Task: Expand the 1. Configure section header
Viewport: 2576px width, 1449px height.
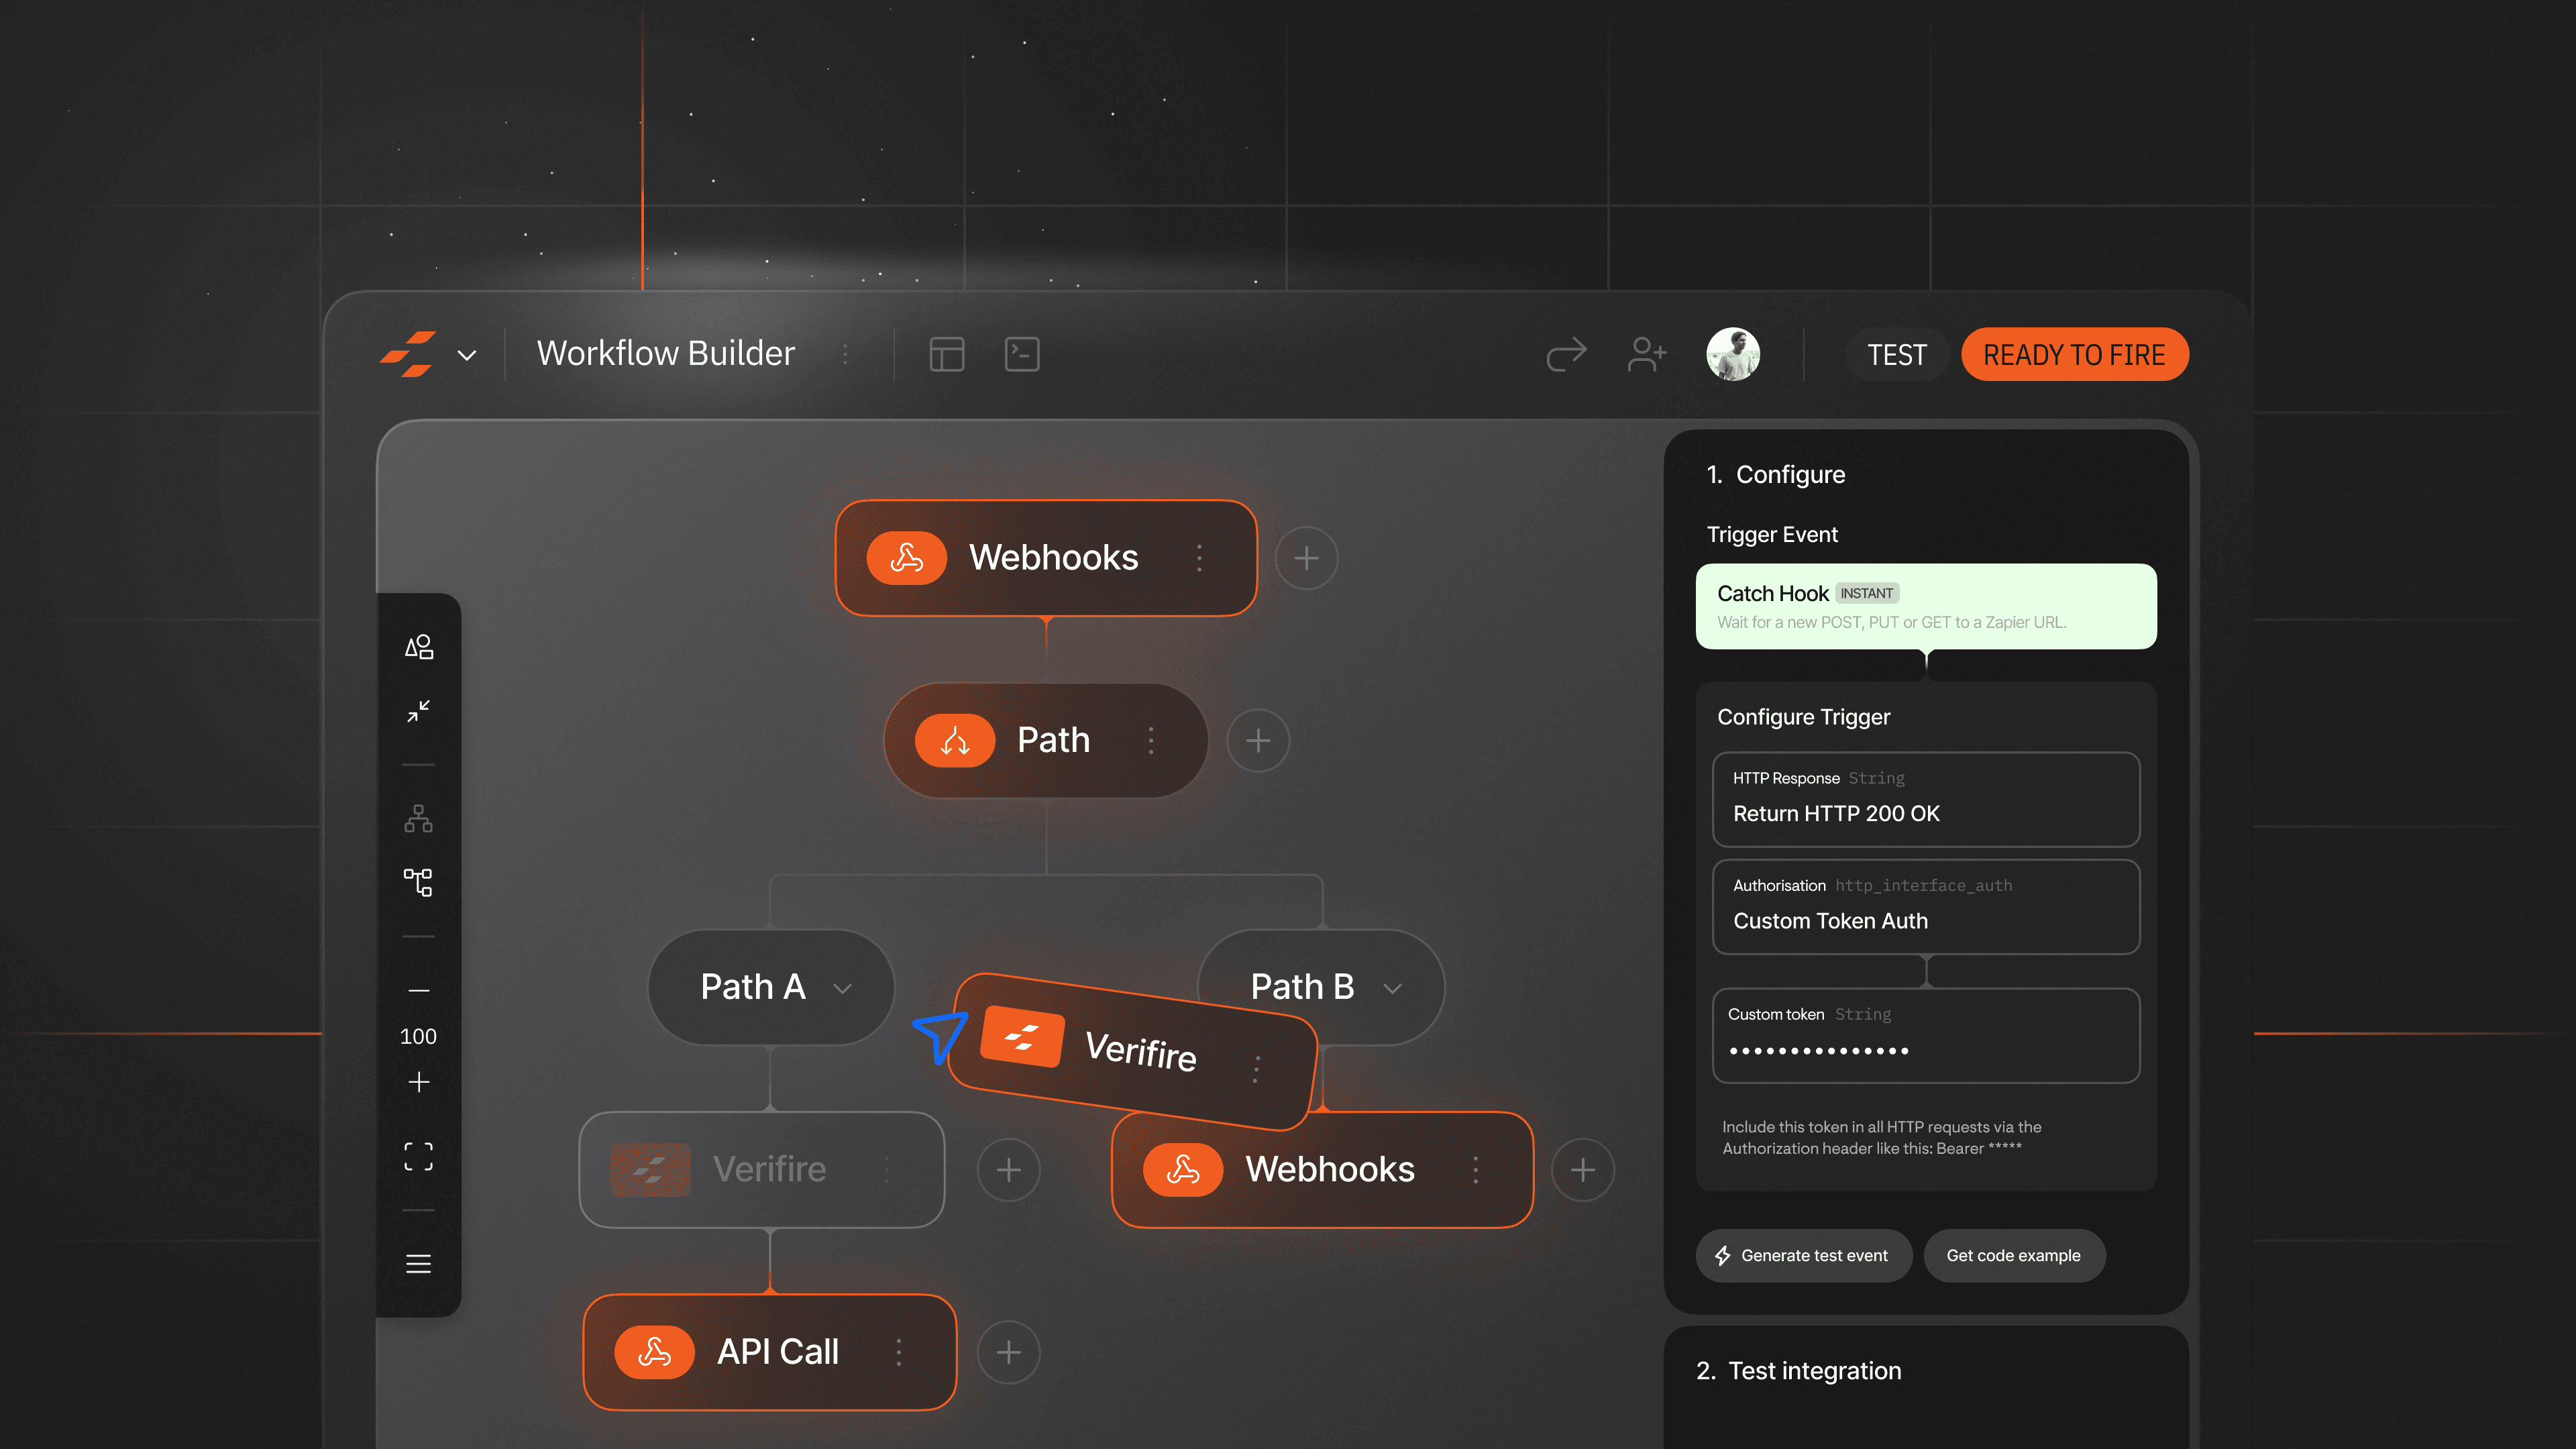Action: (1776, 475)
